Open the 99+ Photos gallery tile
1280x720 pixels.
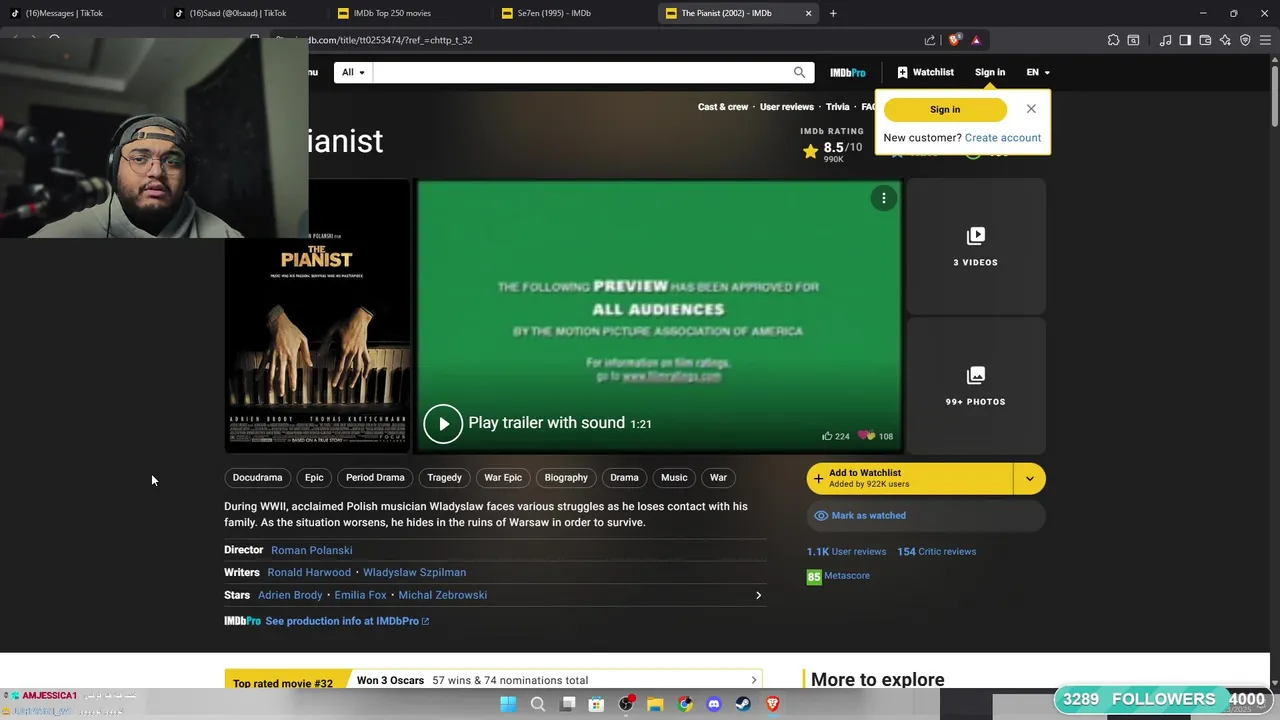click(x=975, y=386)
